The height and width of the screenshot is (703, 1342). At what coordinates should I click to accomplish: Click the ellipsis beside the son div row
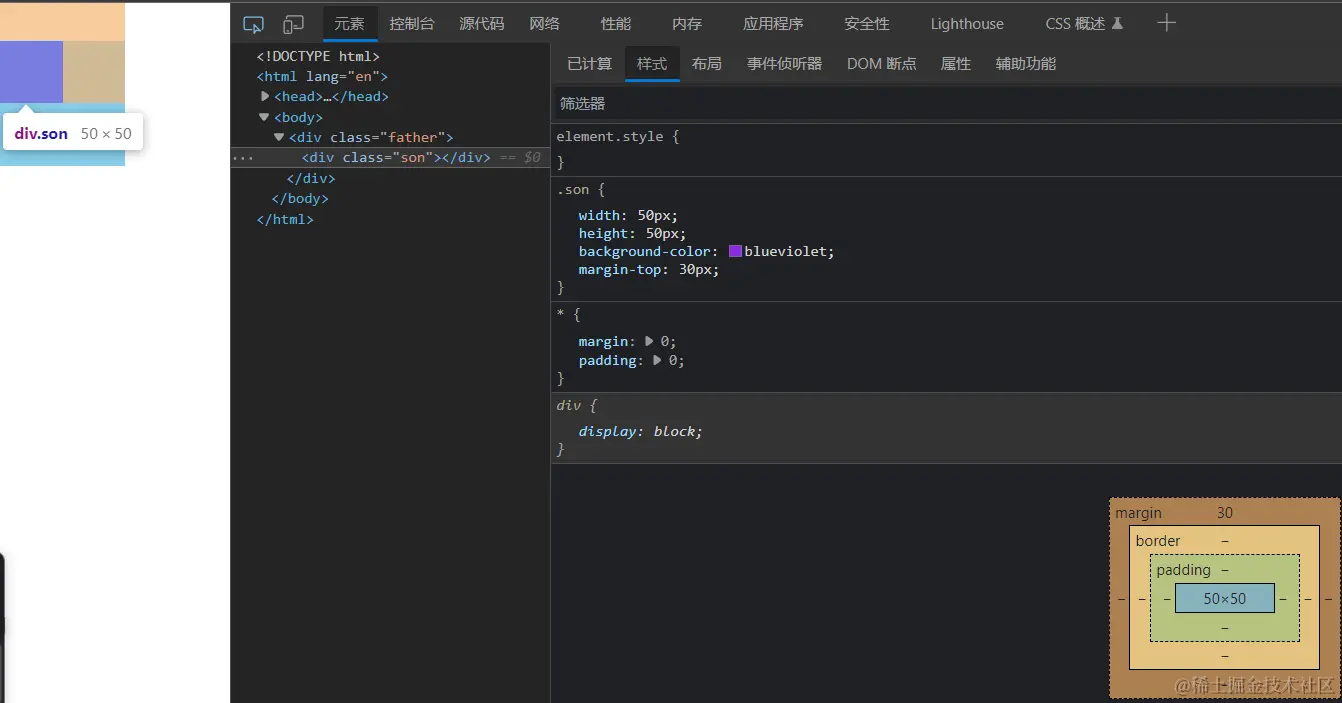click(243, 158)
